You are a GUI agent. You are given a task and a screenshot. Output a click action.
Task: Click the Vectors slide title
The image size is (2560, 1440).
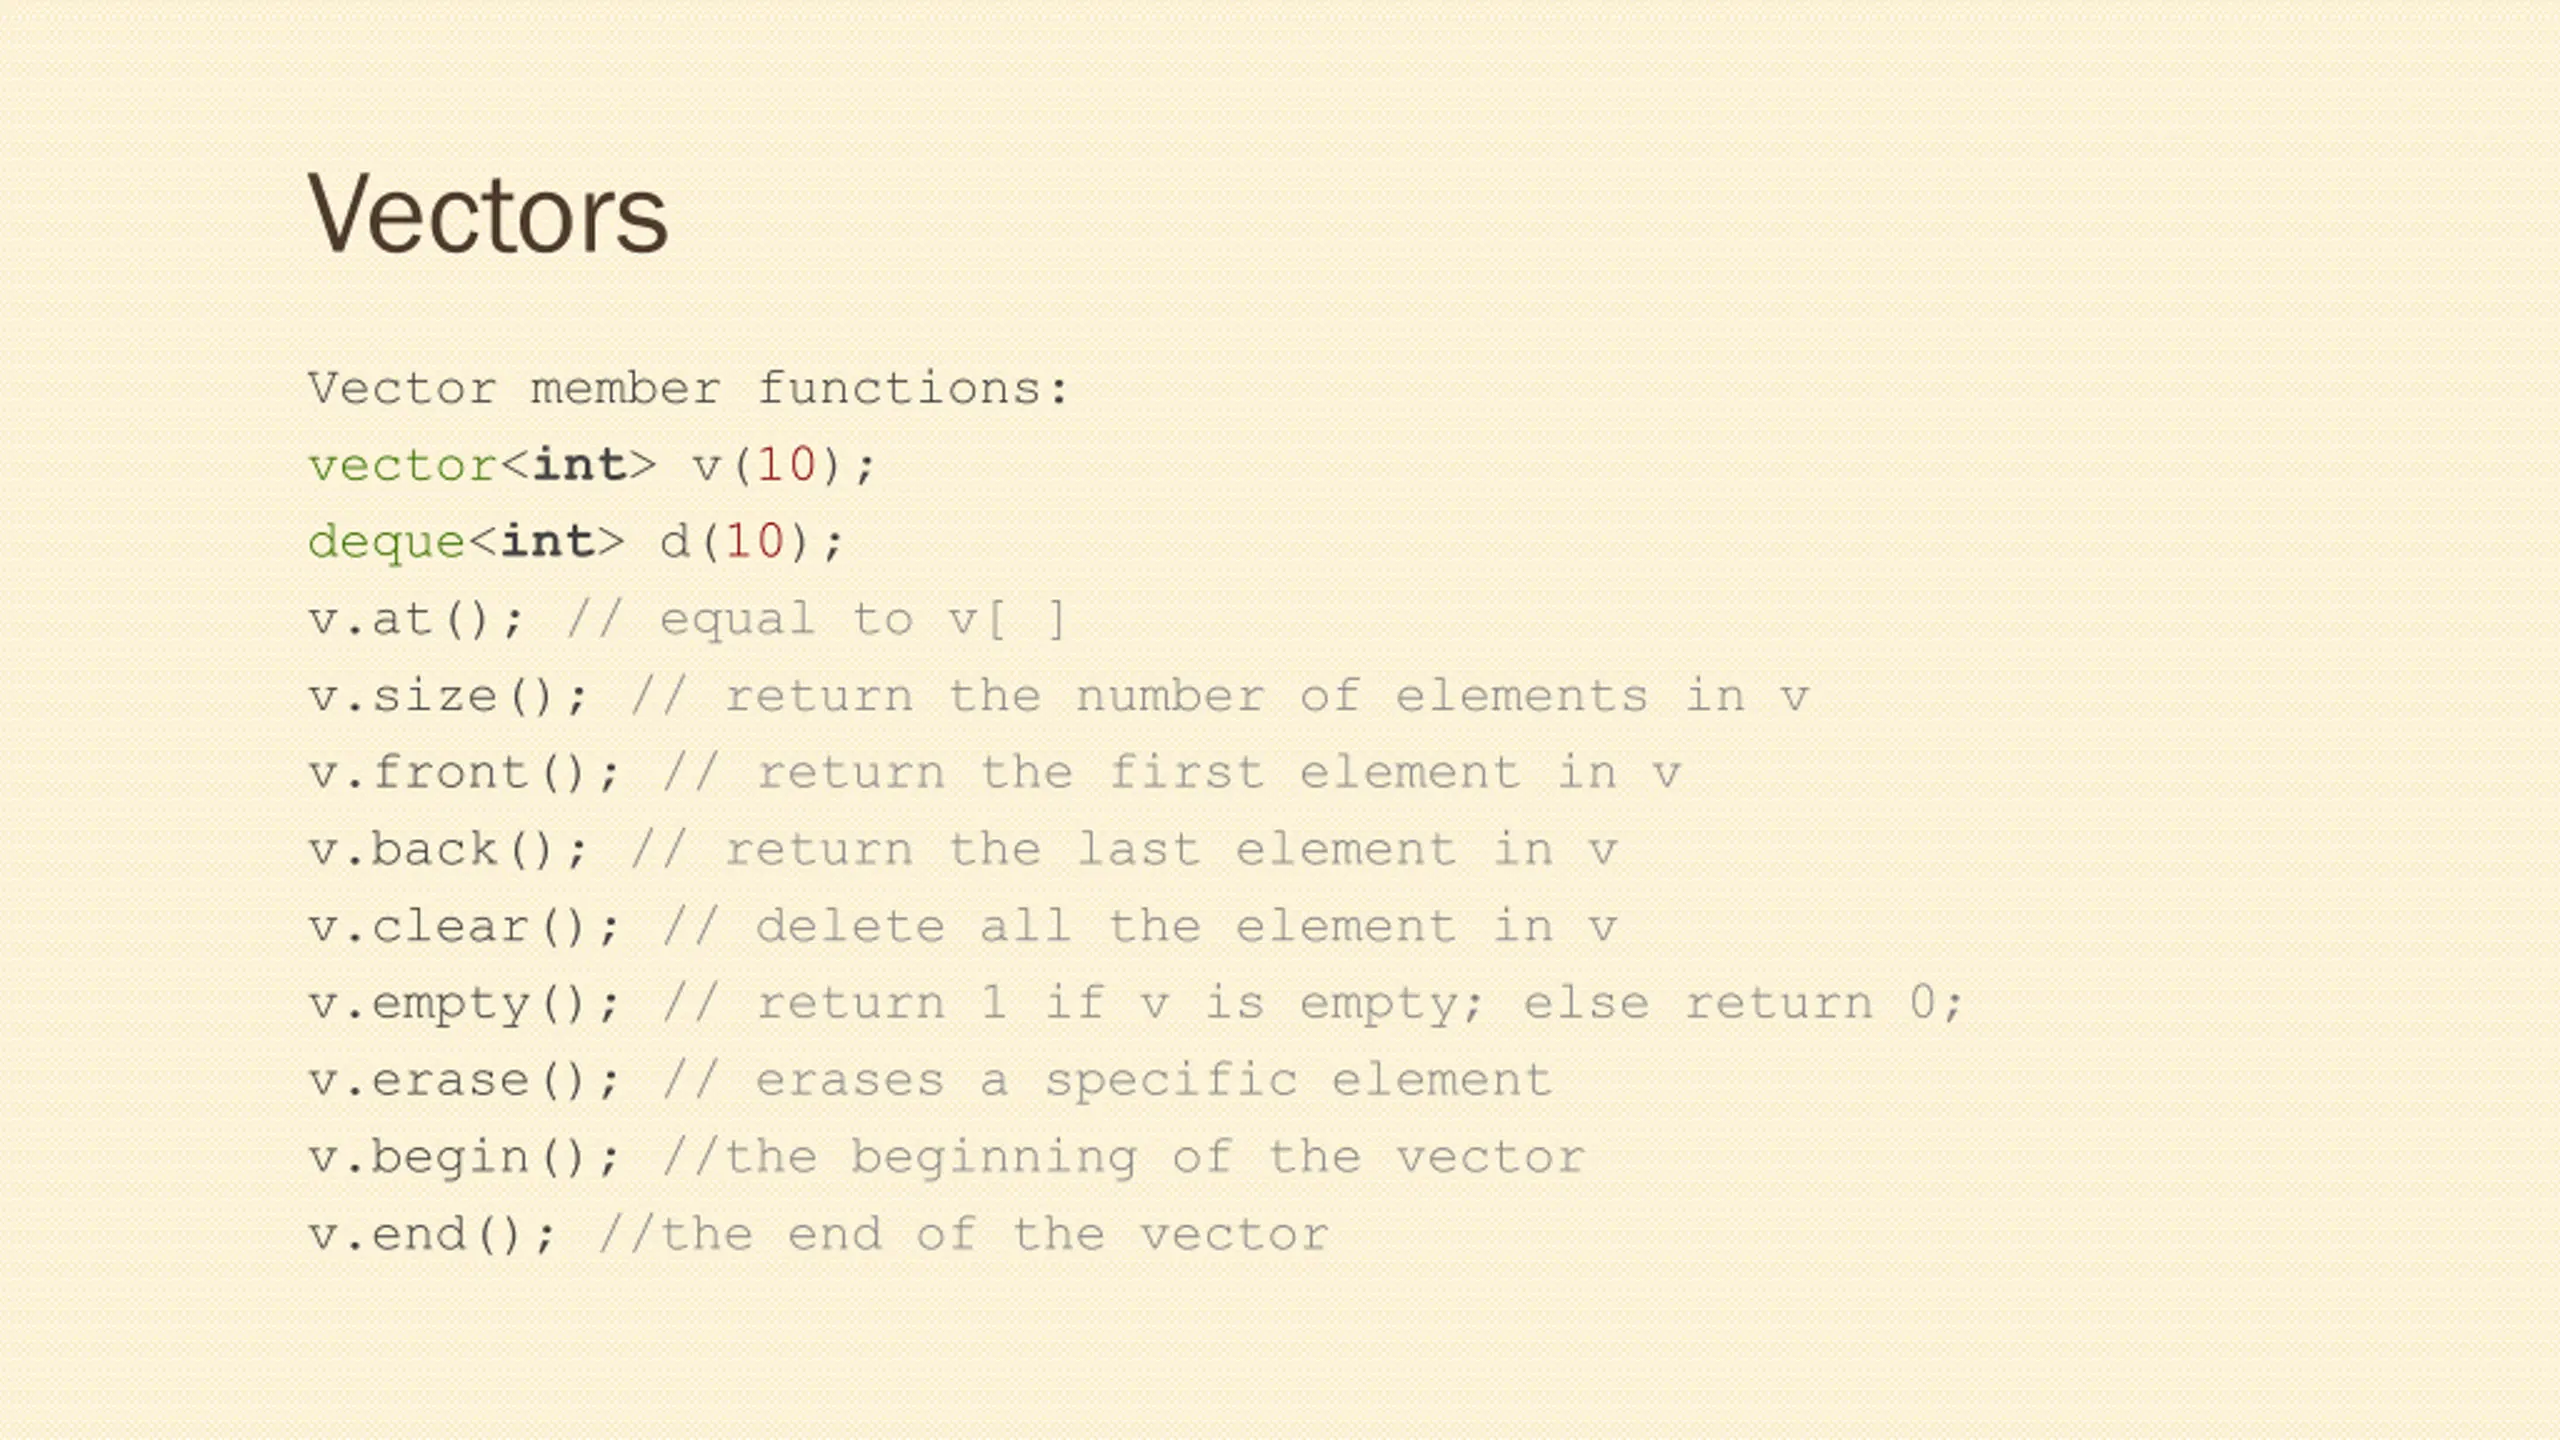pyautogui.click(x=487, y=214)
